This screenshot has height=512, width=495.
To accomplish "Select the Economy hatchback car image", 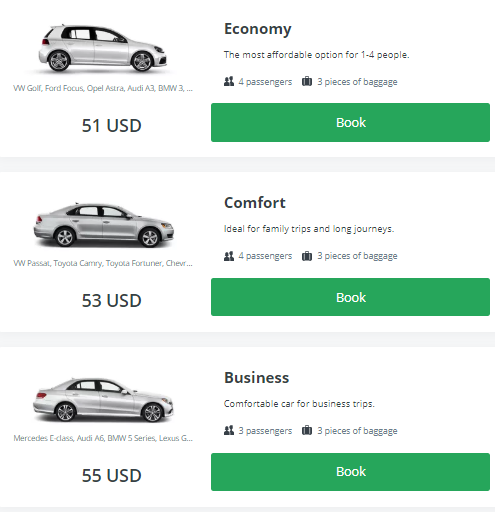I will pos(102,48).
